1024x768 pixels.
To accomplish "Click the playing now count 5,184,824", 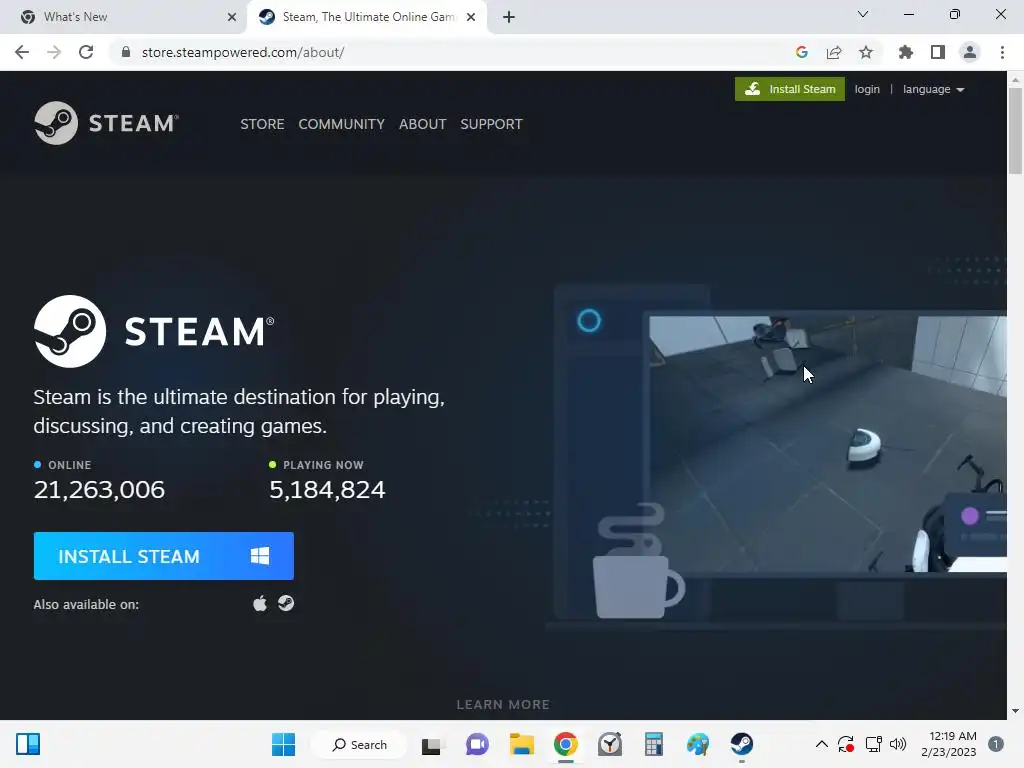I will click(x=327, y=489).
